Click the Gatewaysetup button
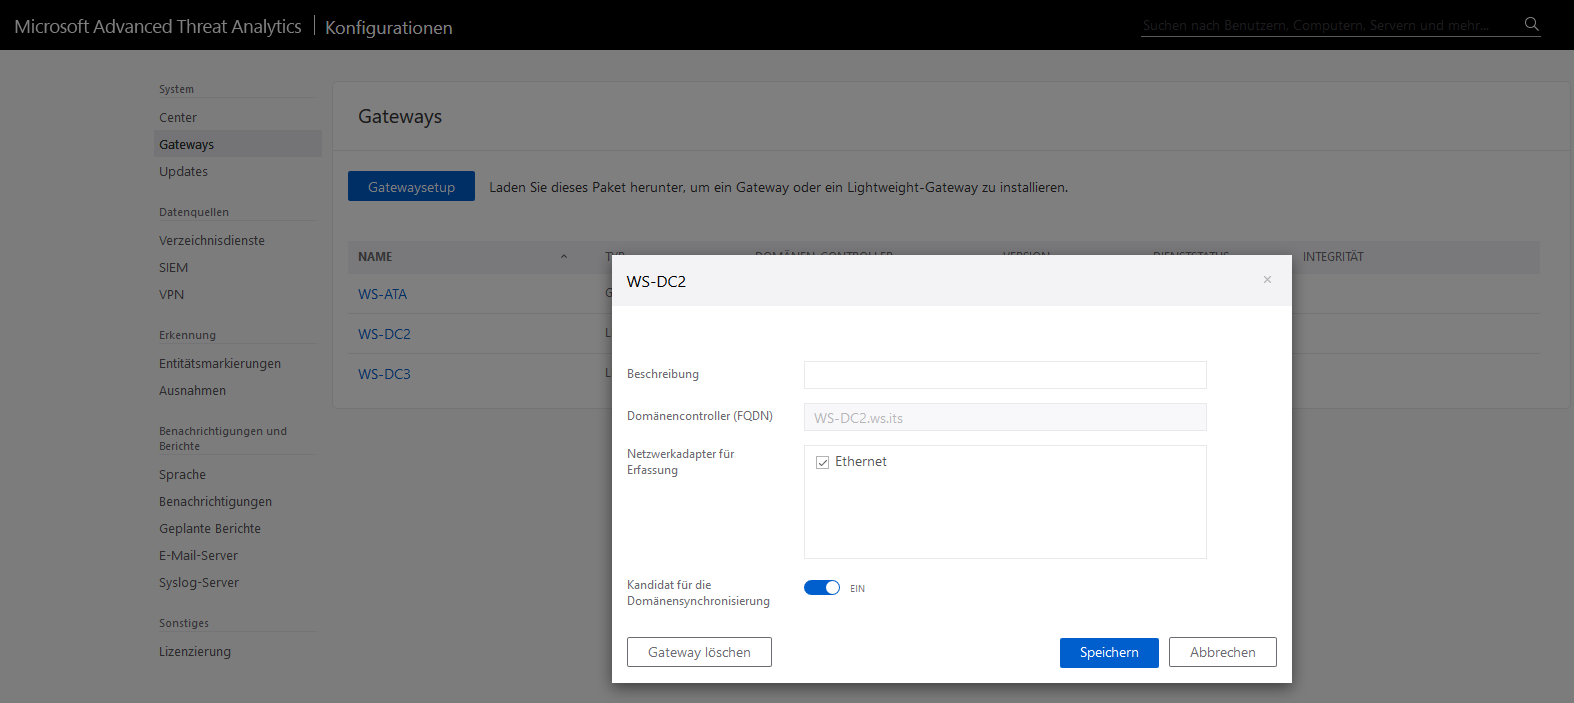 click(411, 187)
